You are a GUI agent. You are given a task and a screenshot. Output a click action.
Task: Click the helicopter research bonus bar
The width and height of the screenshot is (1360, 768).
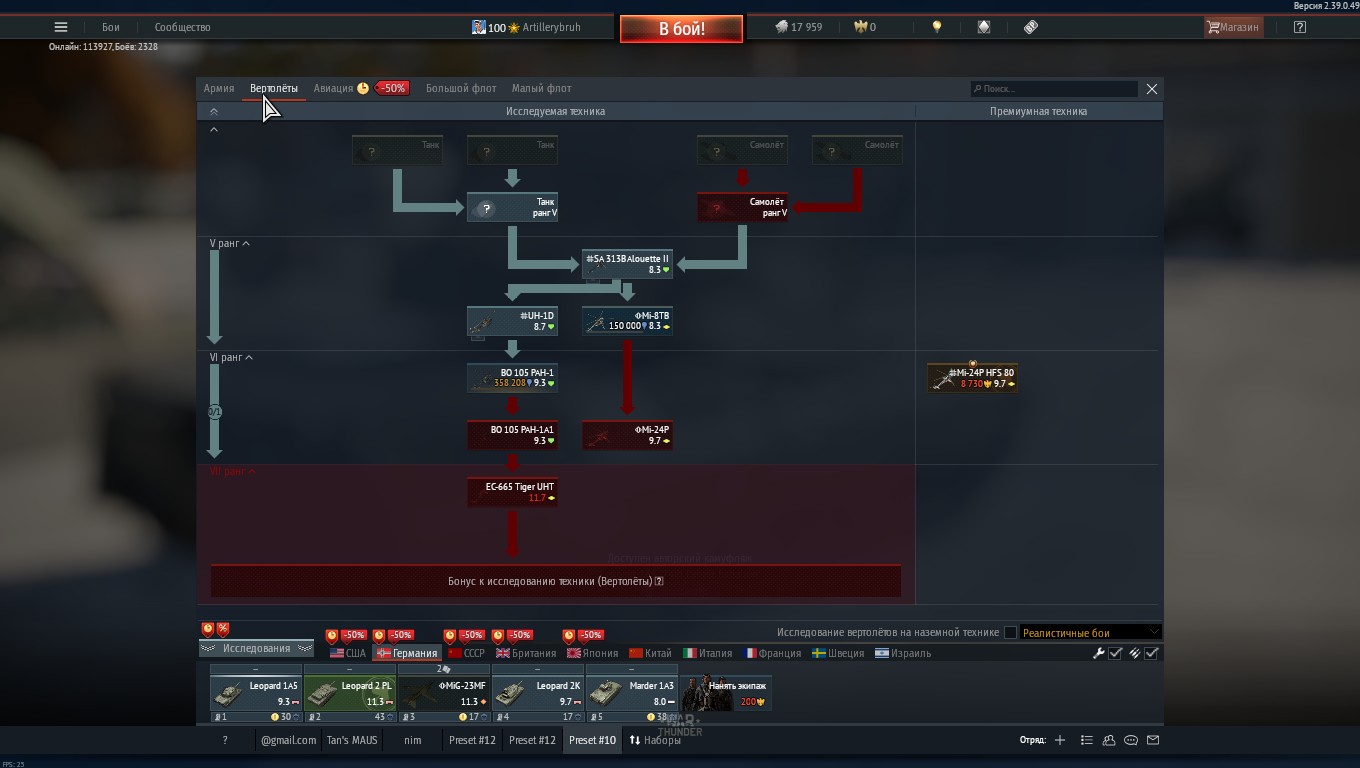pyautogui.click(x=556, y=581)
